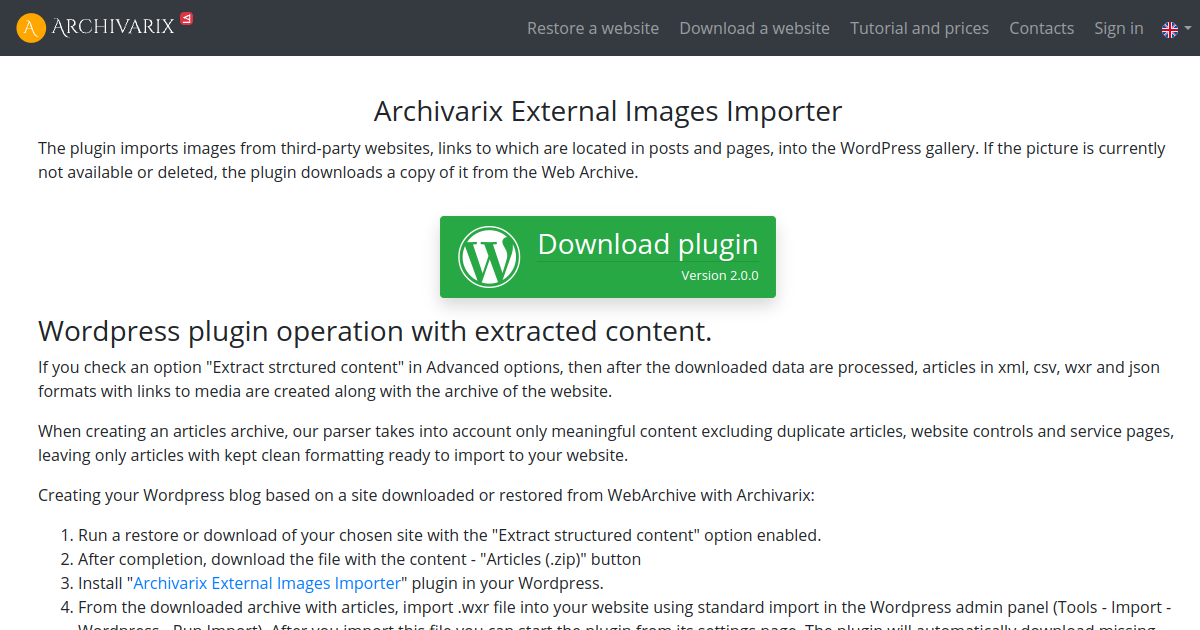Click WordPress logo on download button
Image resolution: width=1200 pixels, height=630 pixels.
pyautogui.click(x=489, y=256)
